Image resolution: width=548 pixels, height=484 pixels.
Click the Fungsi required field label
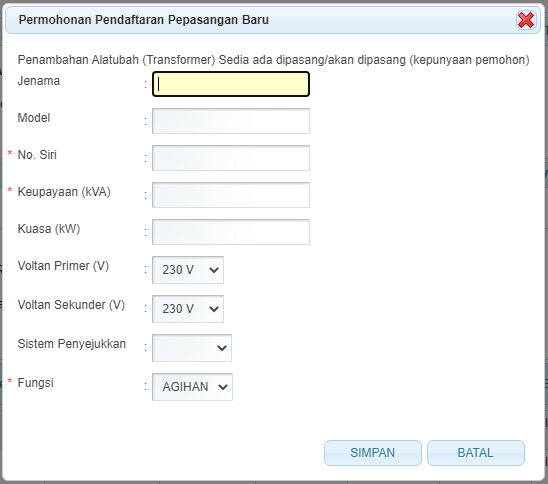[36, 383]
